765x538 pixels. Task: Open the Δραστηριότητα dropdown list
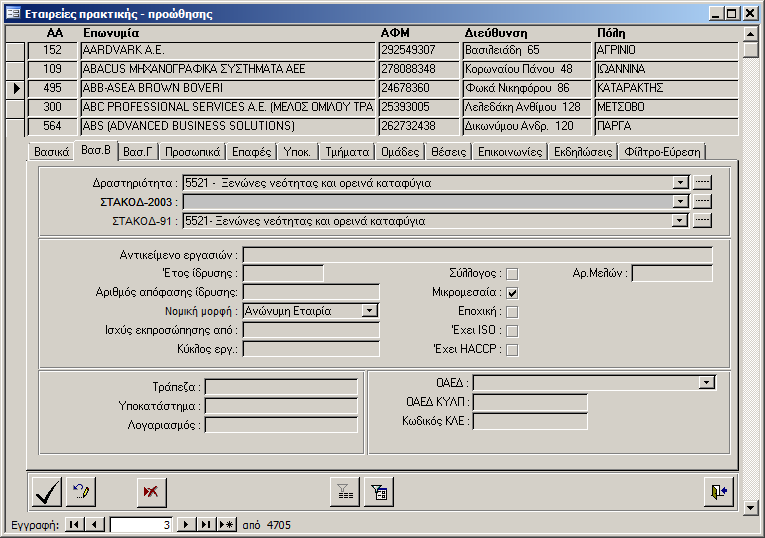(680, 183)
